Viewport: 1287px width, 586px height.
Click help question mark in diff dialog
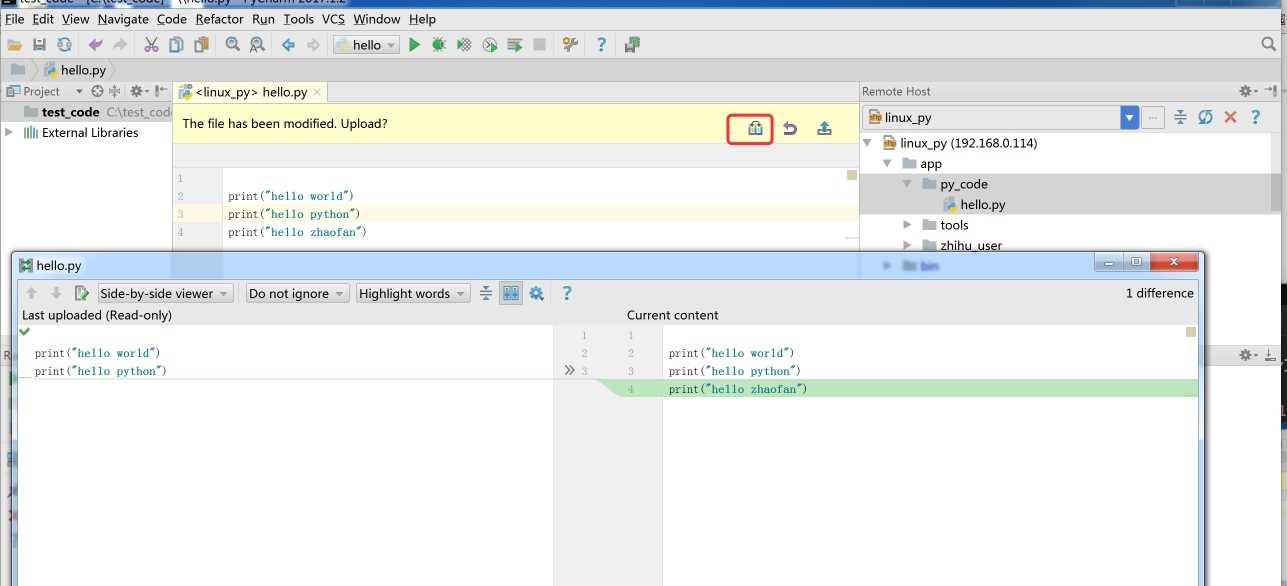[567, 293]
